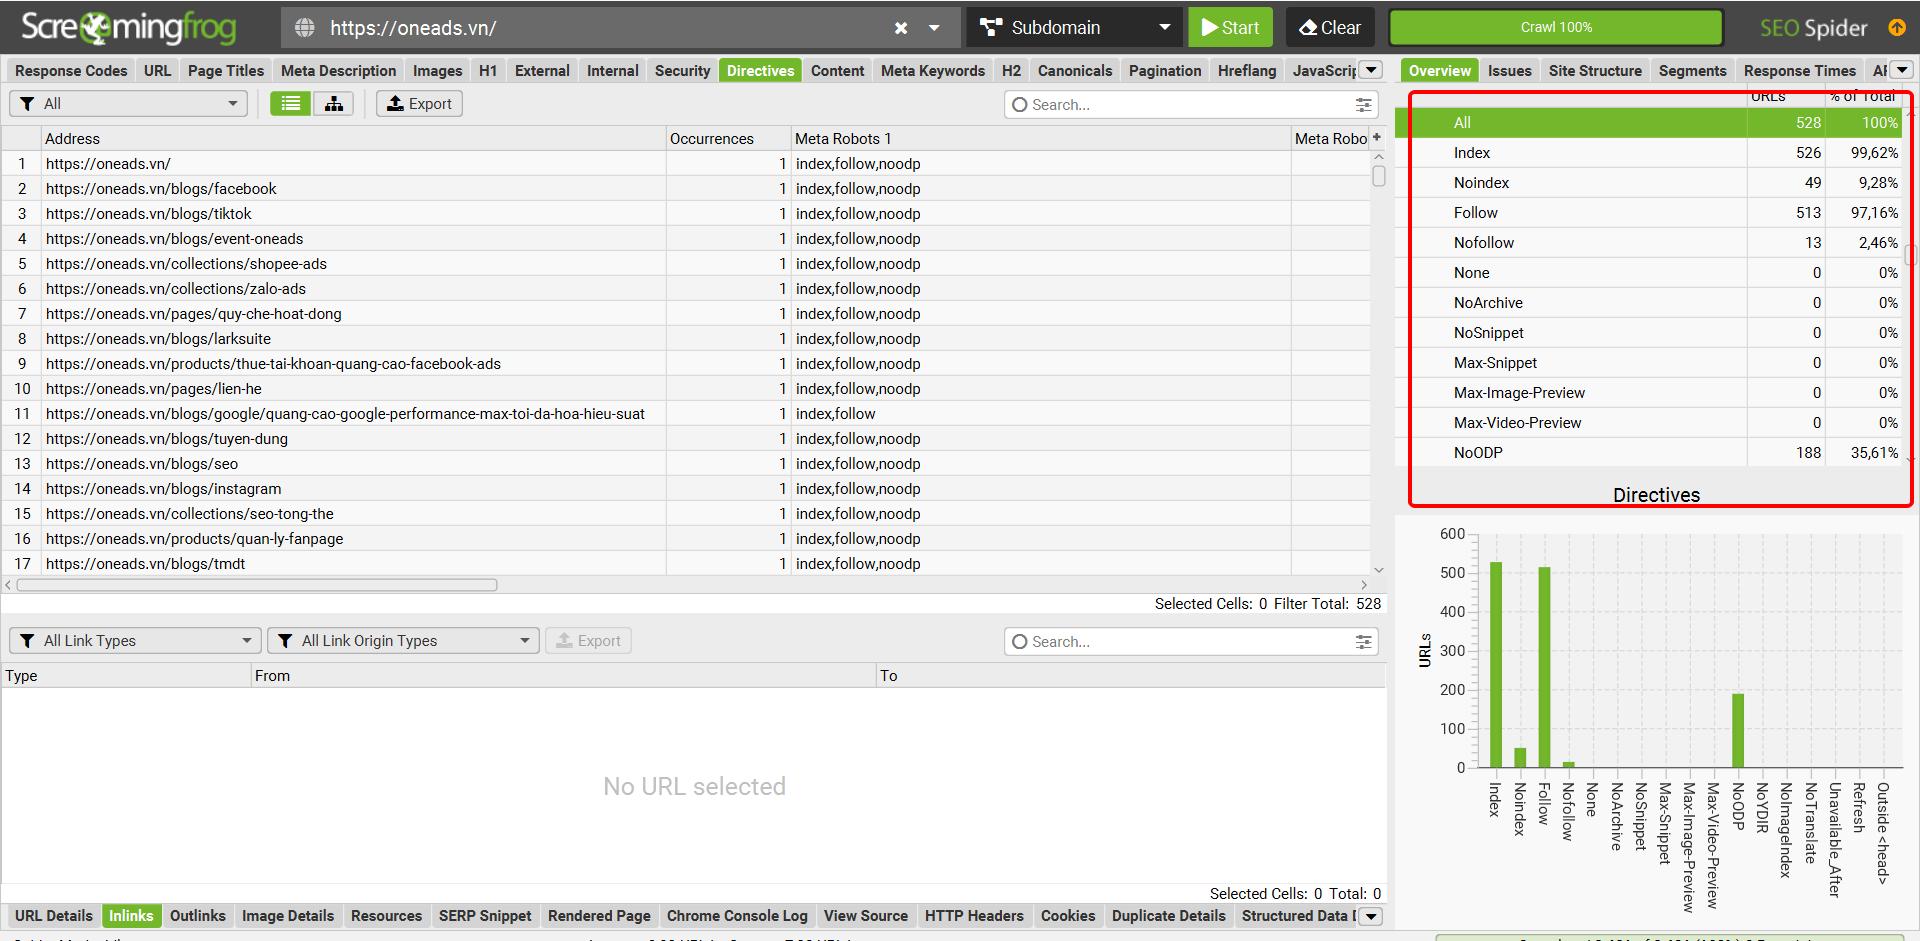Open the Site Structure tab
1920x941 pixels.
(x=1595, y=70)
